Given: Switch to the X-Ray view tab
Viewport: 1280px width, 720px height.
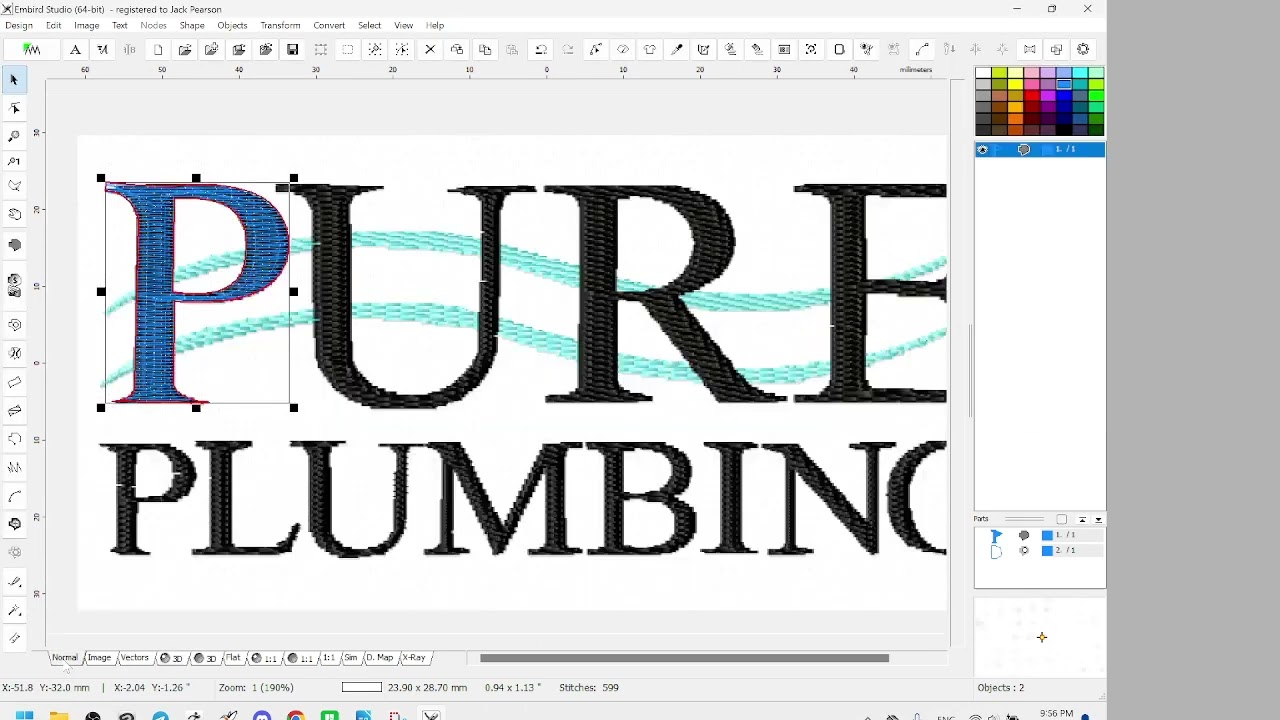Looking at the screenshot, I should (x=414, y=658).
